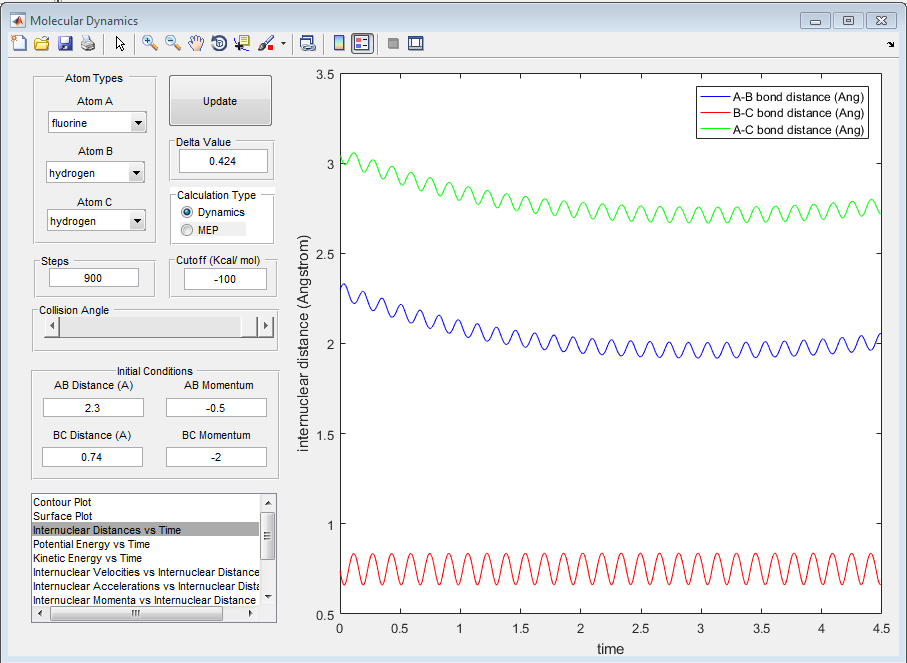This screenshot has width=907, height=663.
Task: Toggle the Insert Legend toolbar button
Action: (362, 43)
